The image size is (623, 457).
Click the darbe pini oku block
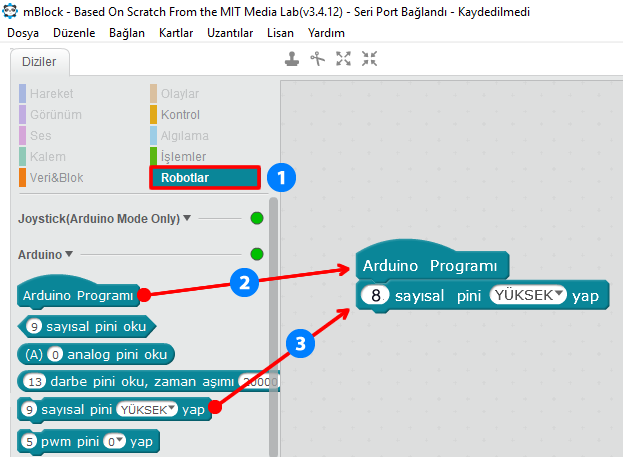coord(148,381)
